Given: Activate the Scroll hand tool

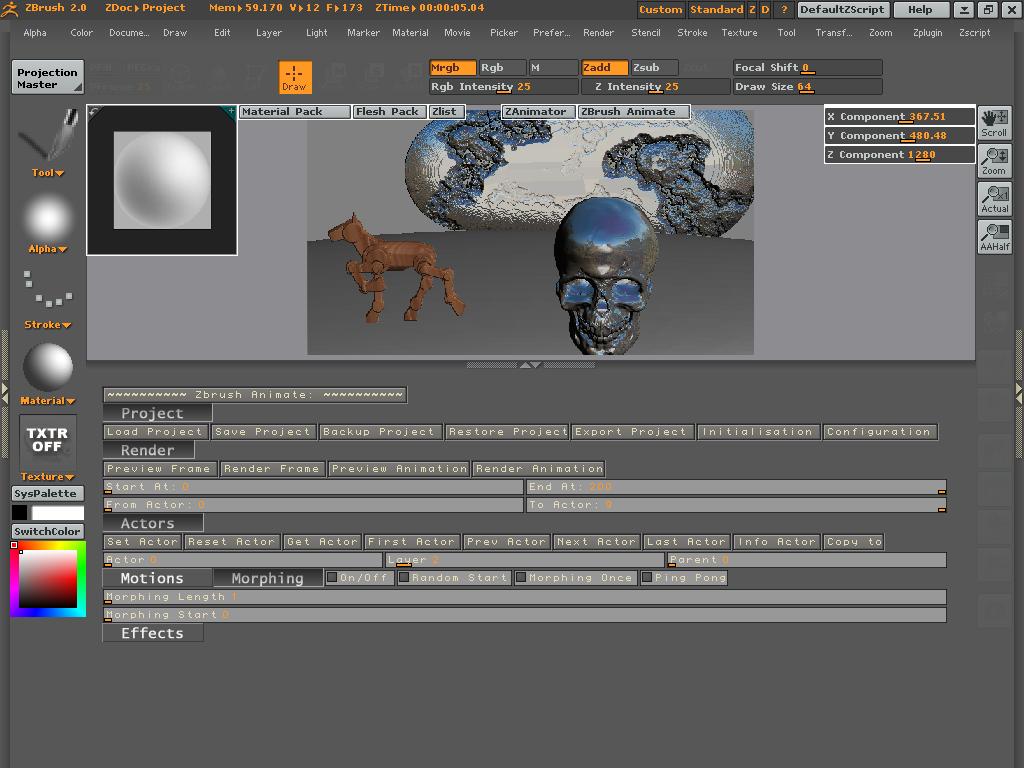Looking at the screenshot, I should tap(993, 122).
